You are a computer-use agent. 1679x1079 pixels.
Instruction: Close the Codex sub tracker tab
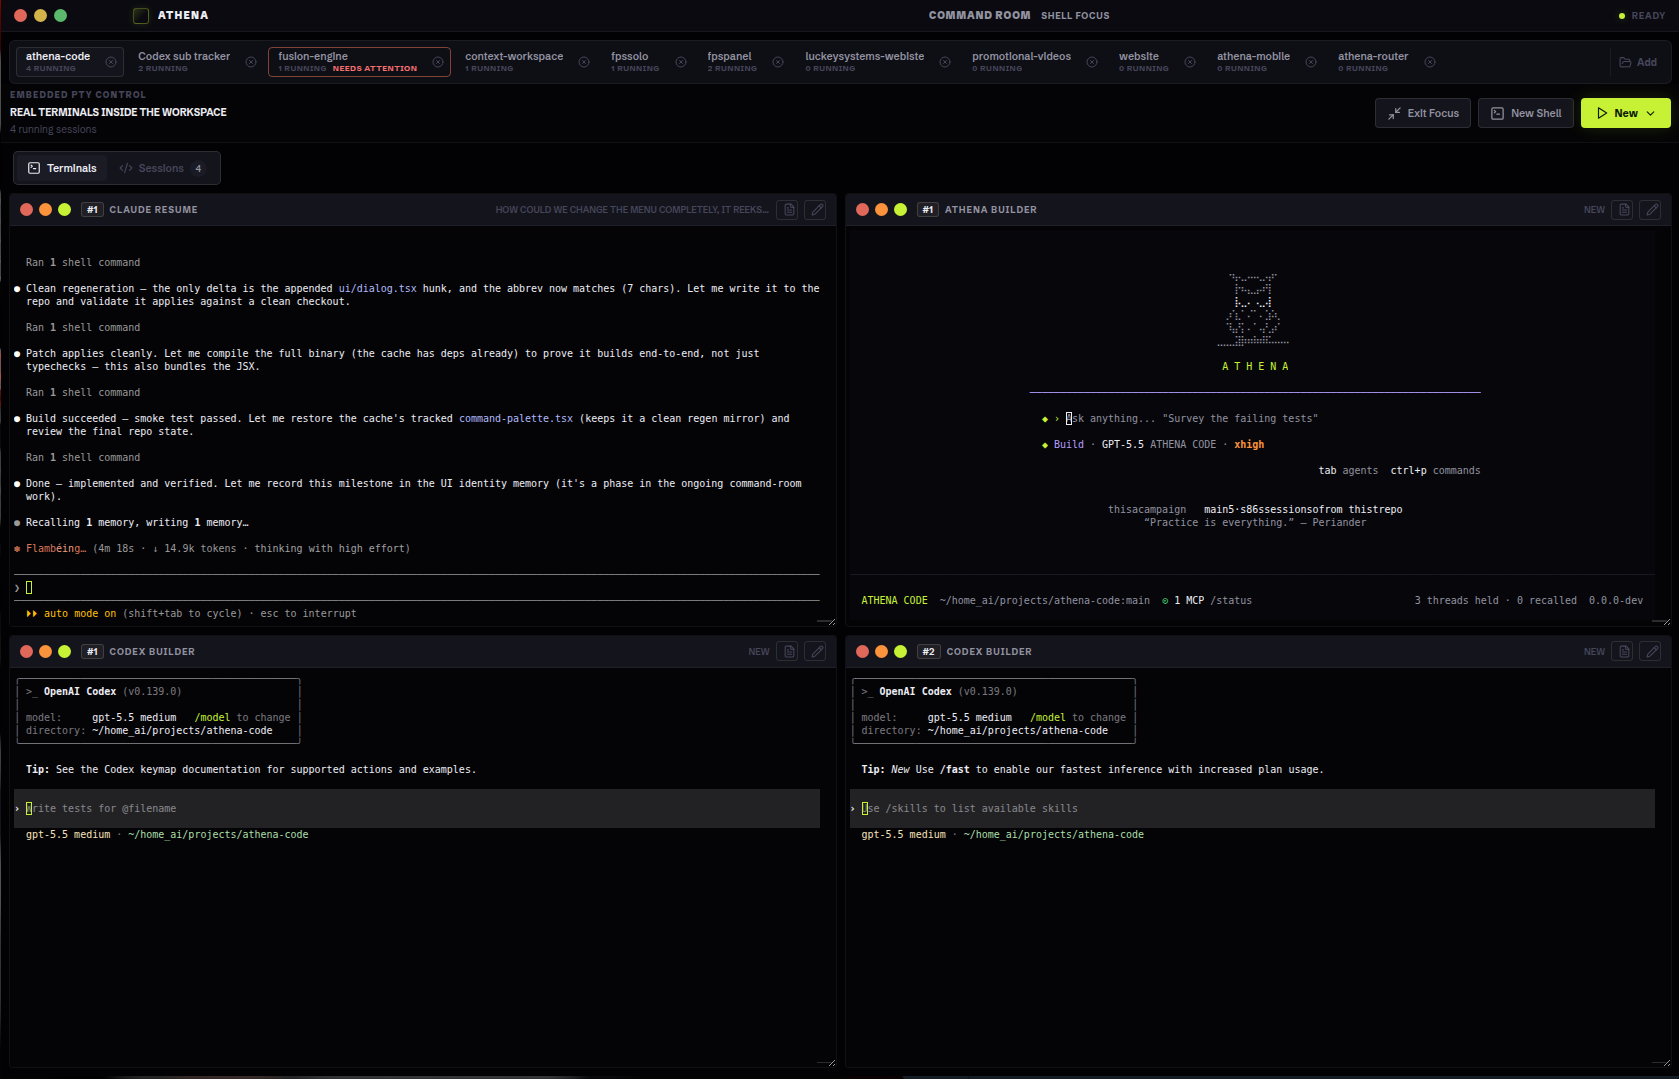click(251, 62)
